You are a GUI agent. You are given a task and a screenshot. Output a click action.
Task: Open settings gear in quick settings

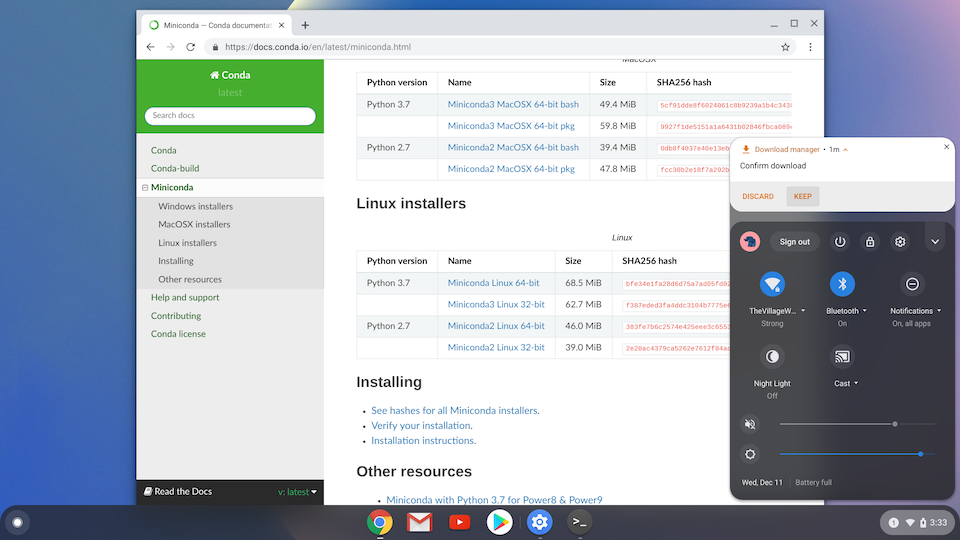tap(900, 242)
